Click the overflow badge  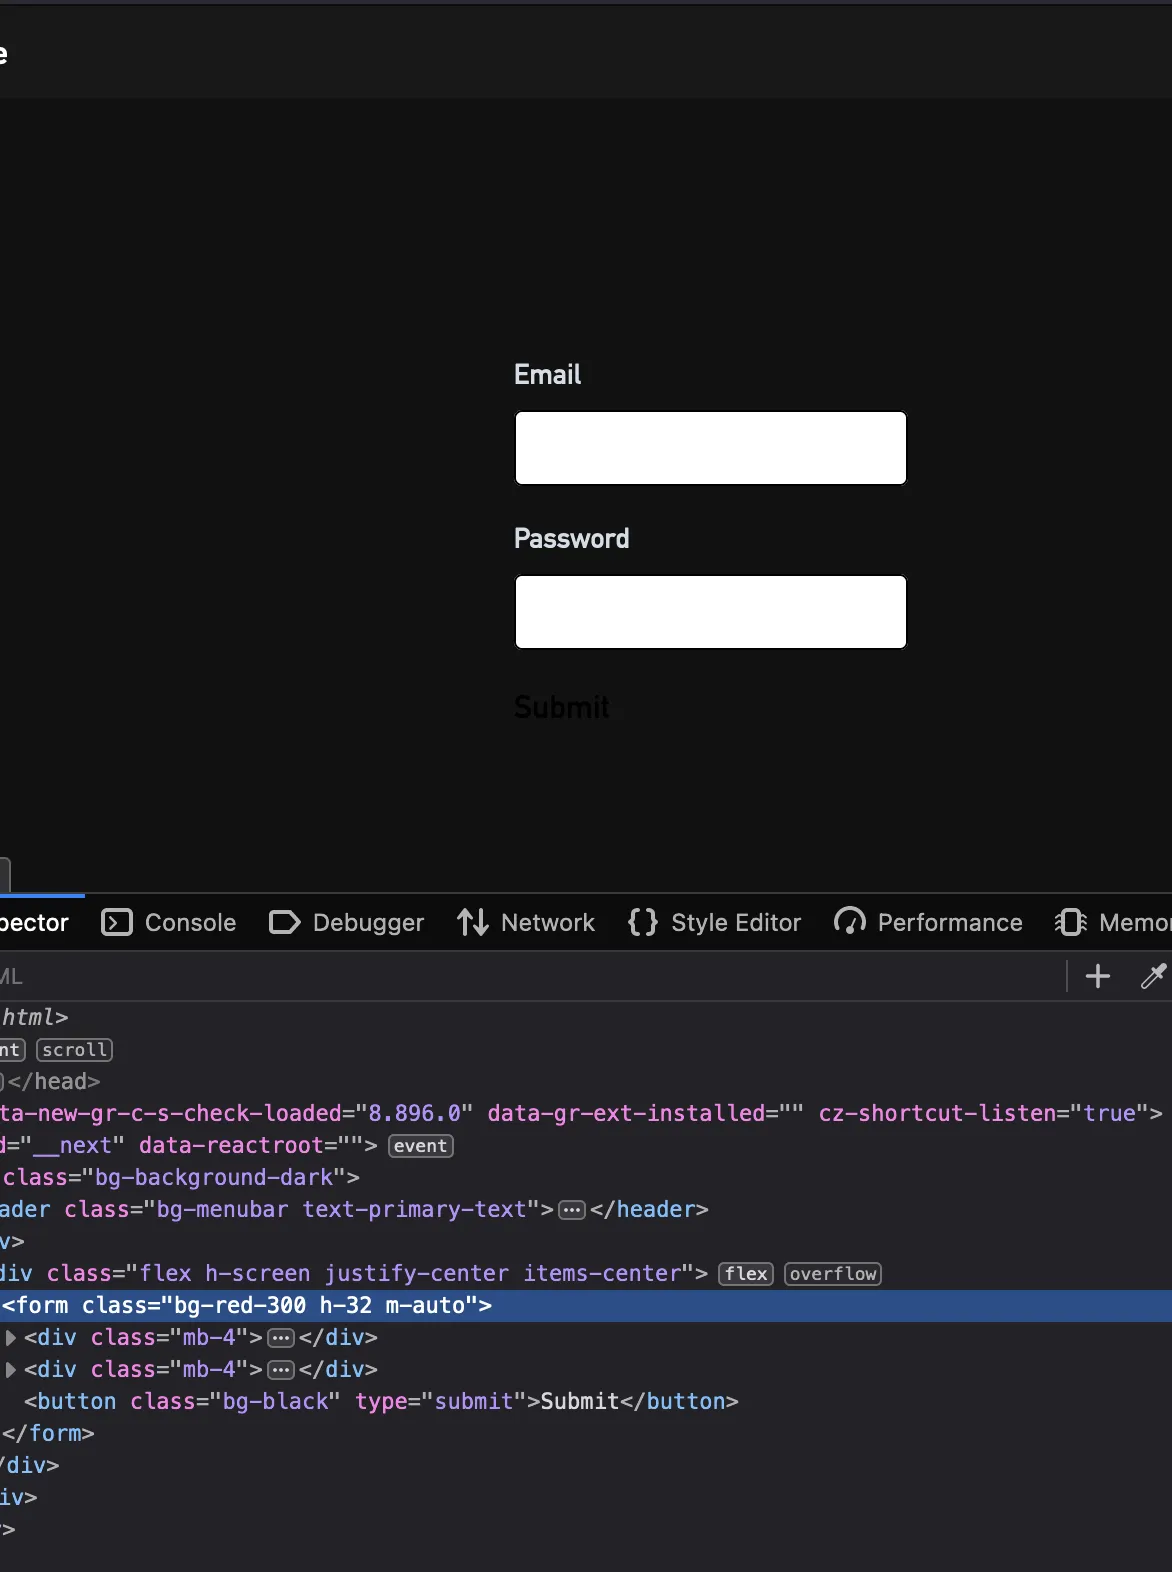833,1273
